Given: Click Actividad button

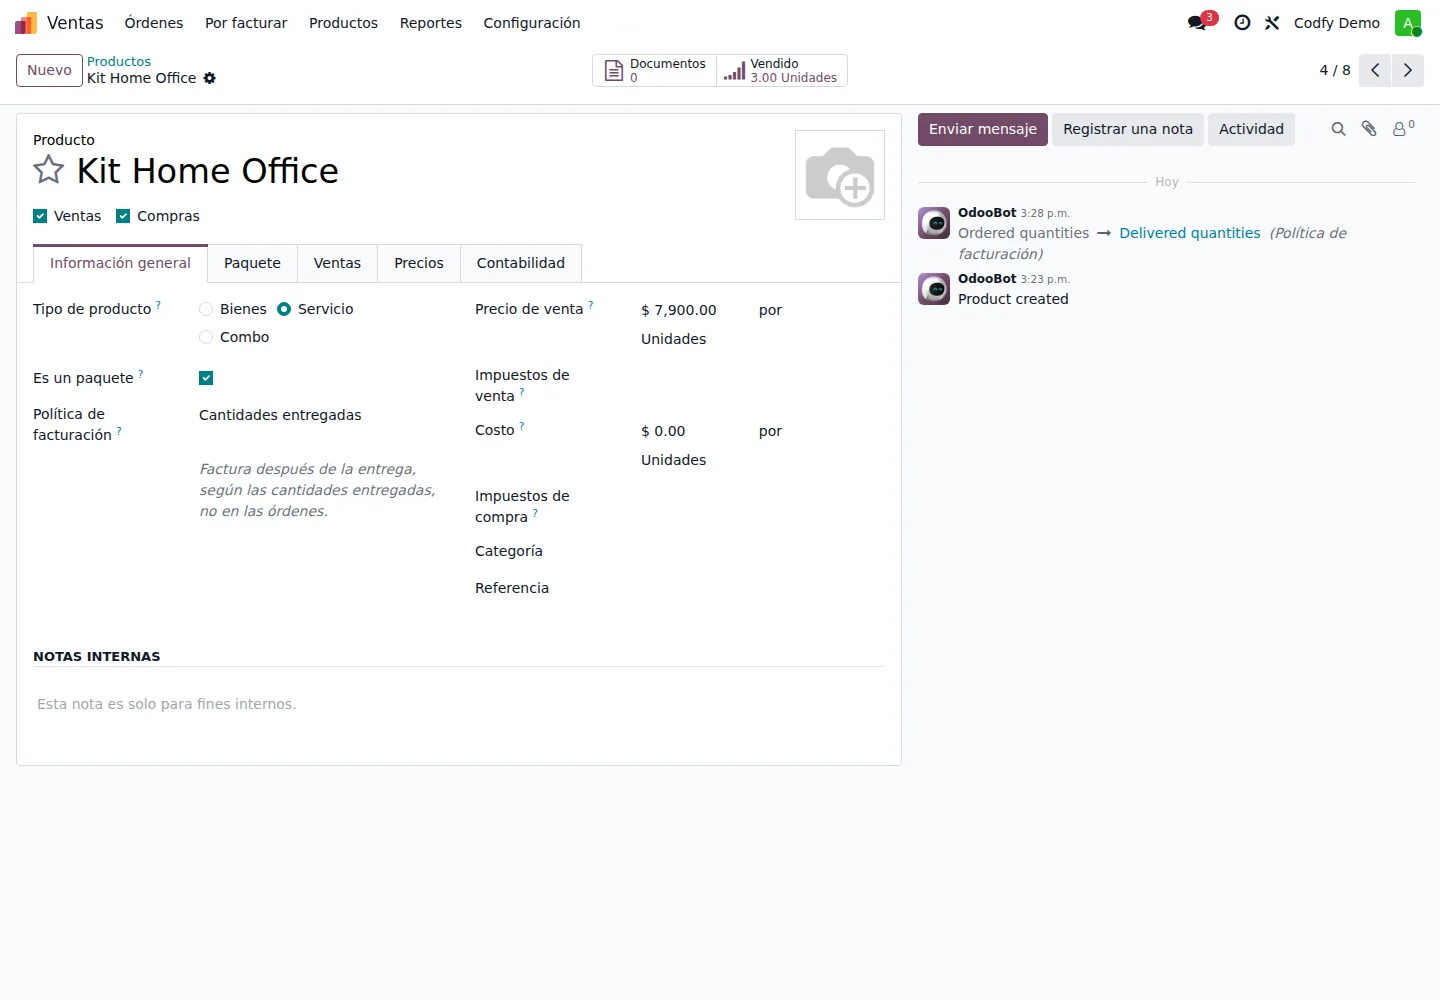Looking at the screenshot, I should [1251, 129].
